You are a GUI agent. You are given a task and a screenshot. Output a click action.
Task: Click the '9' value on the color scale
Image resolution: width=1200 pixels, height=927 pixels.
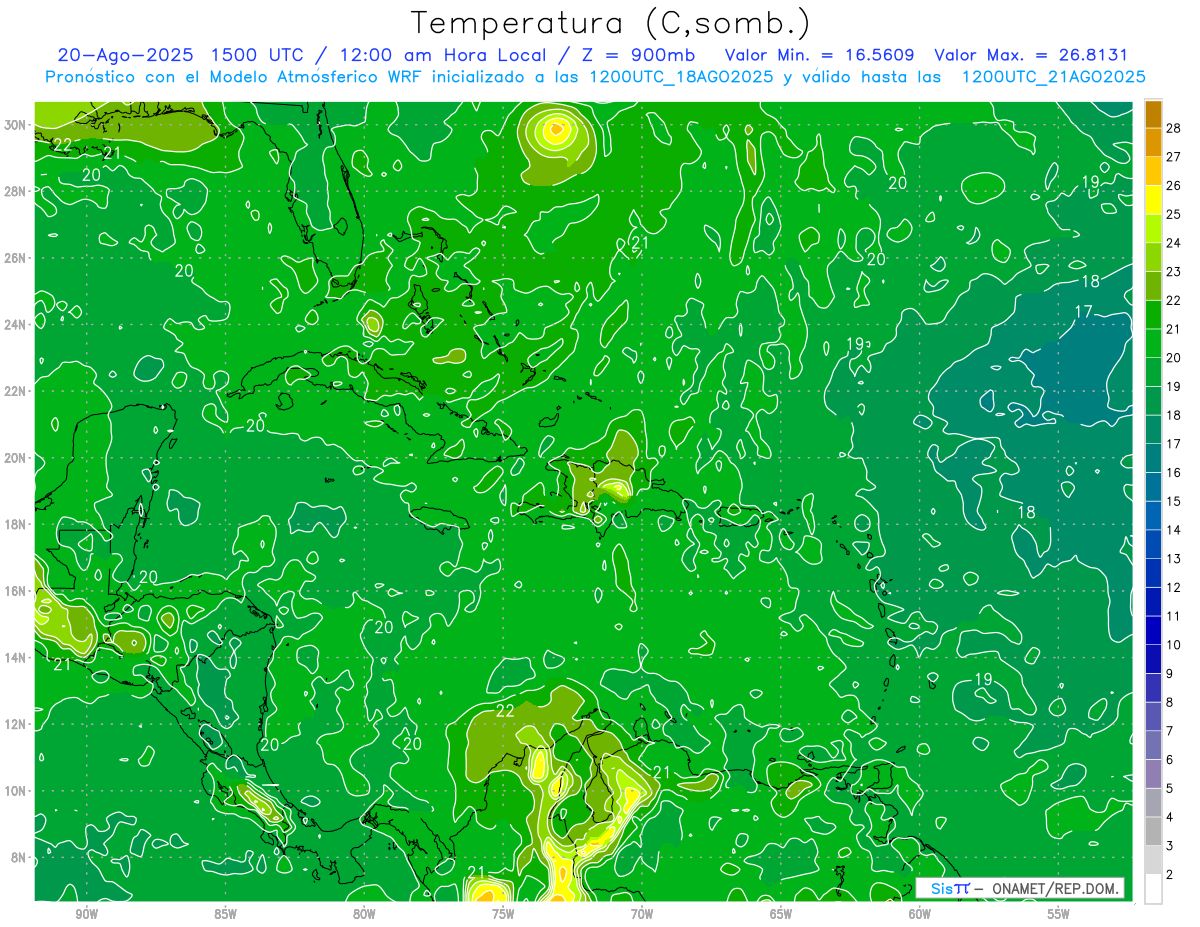(1171, 673)
